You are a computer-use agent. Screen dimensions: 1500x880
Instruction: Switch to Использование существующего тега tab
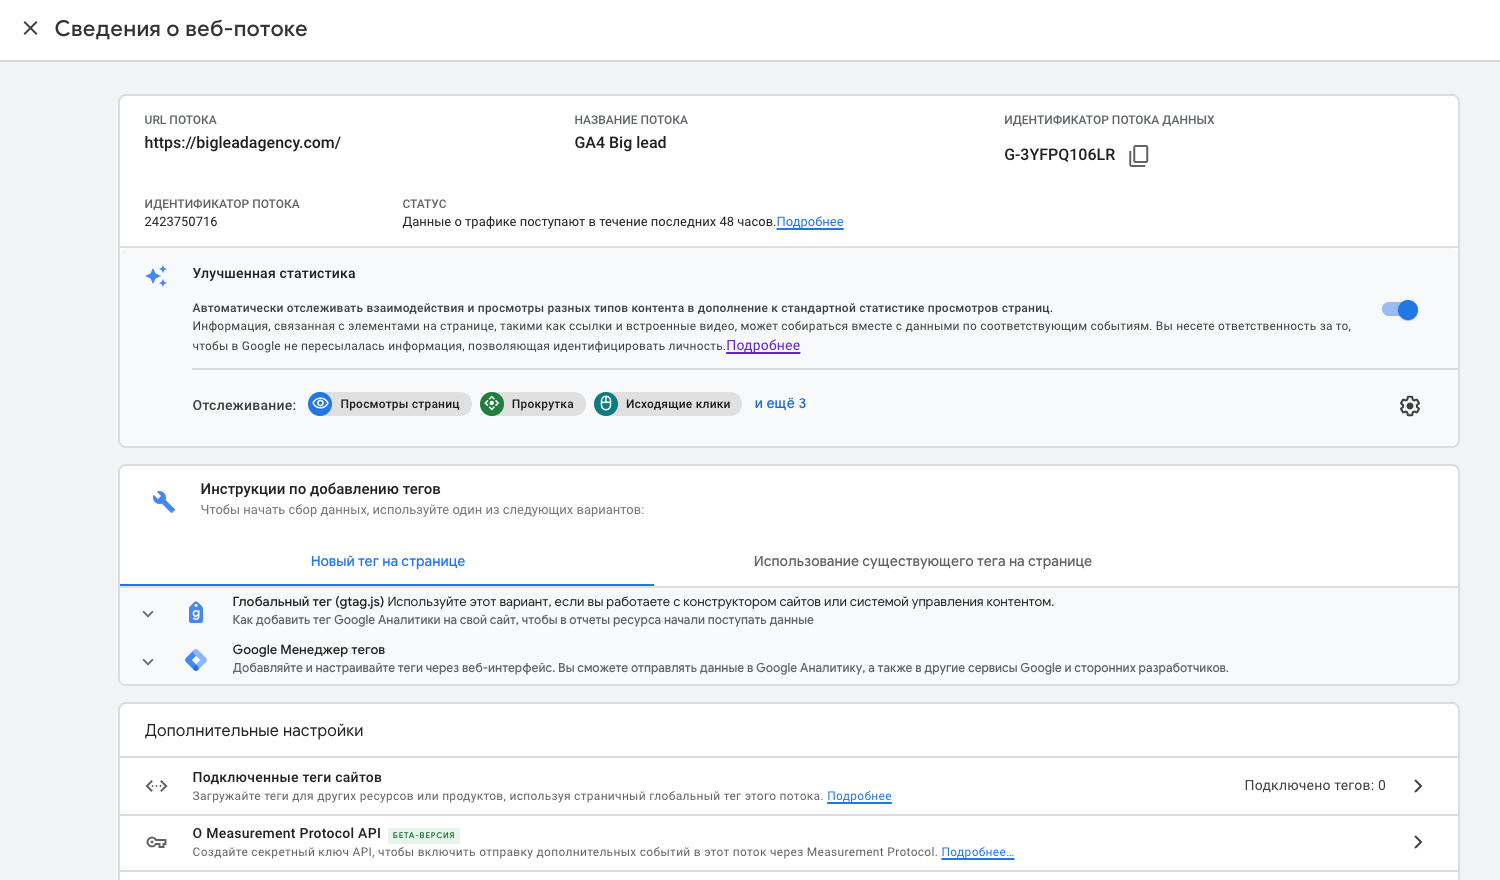tap(922, 561)
